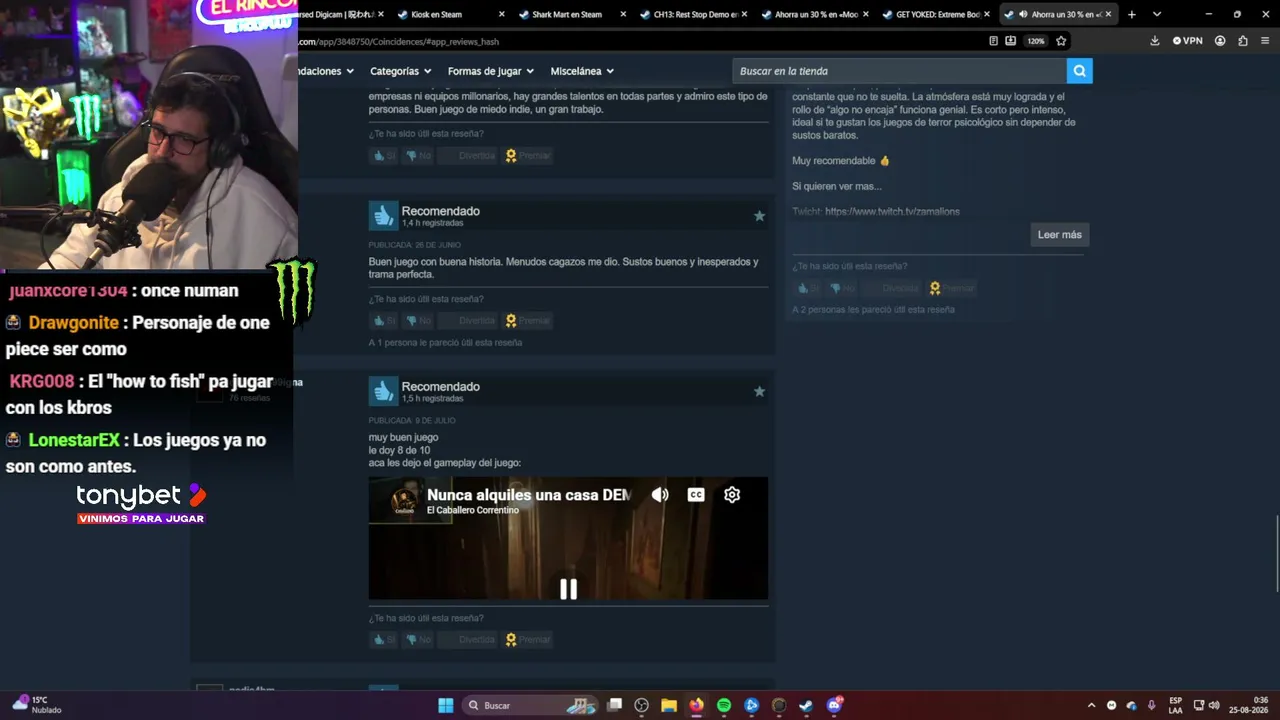Open the browser downloads panel
This screenshot has height=720, width=1280.
tap(1155, 41)
